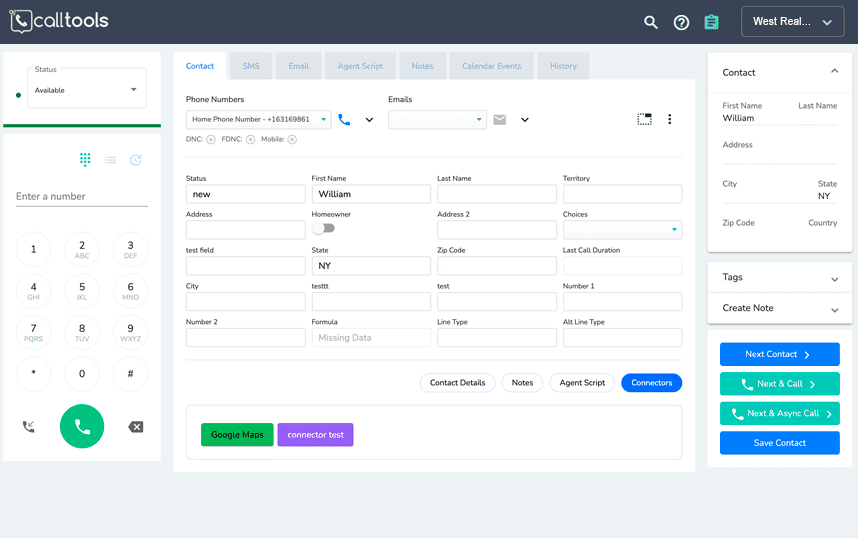Viewport: 858px width, 538px height.
Task: Collapse the Contact side panel
Action: tap(834, 71)
